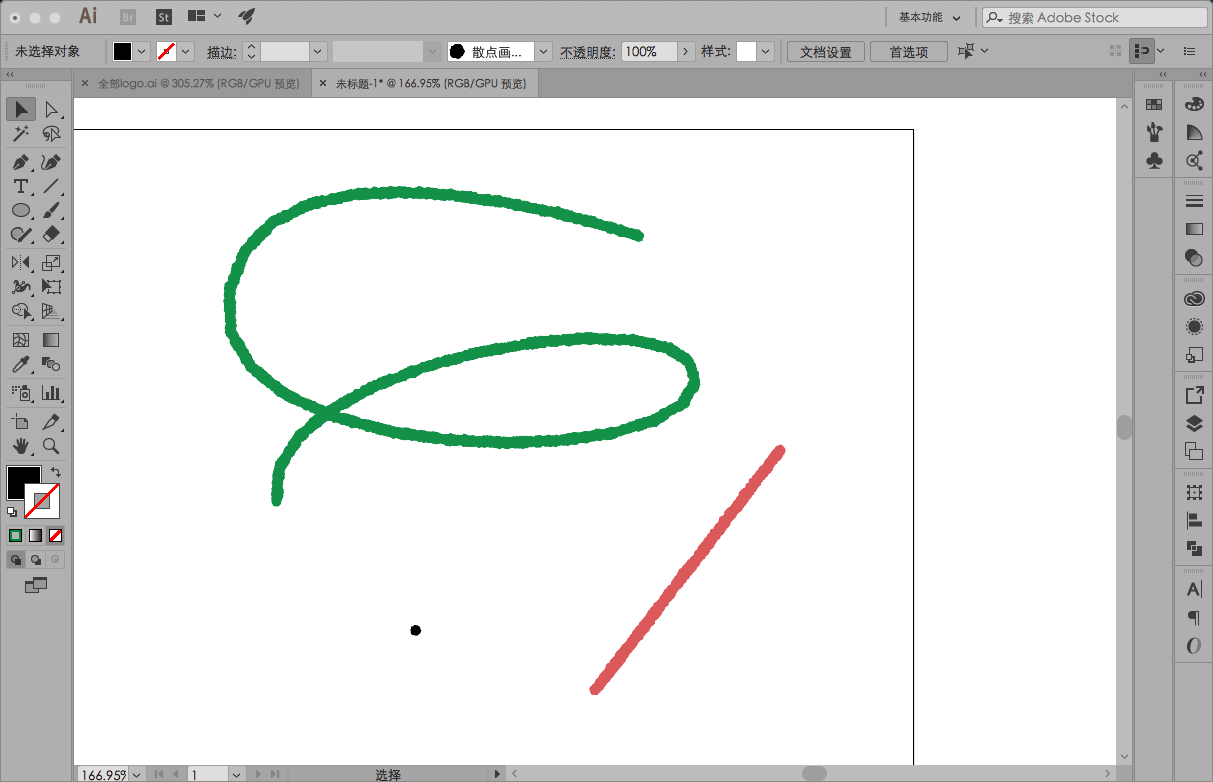Select the Direct Selection tool

pos(51,109)
